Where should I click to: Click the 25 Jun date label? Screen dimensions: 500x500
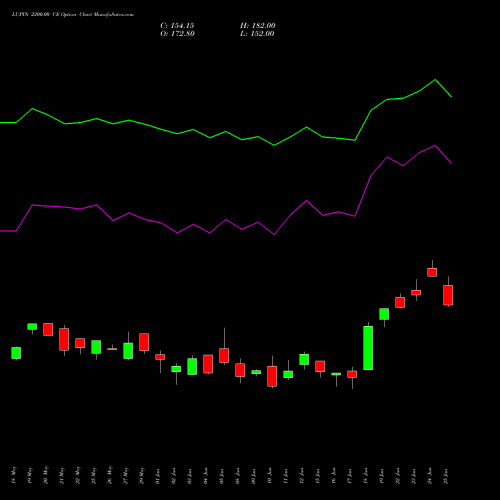point(446,476)
